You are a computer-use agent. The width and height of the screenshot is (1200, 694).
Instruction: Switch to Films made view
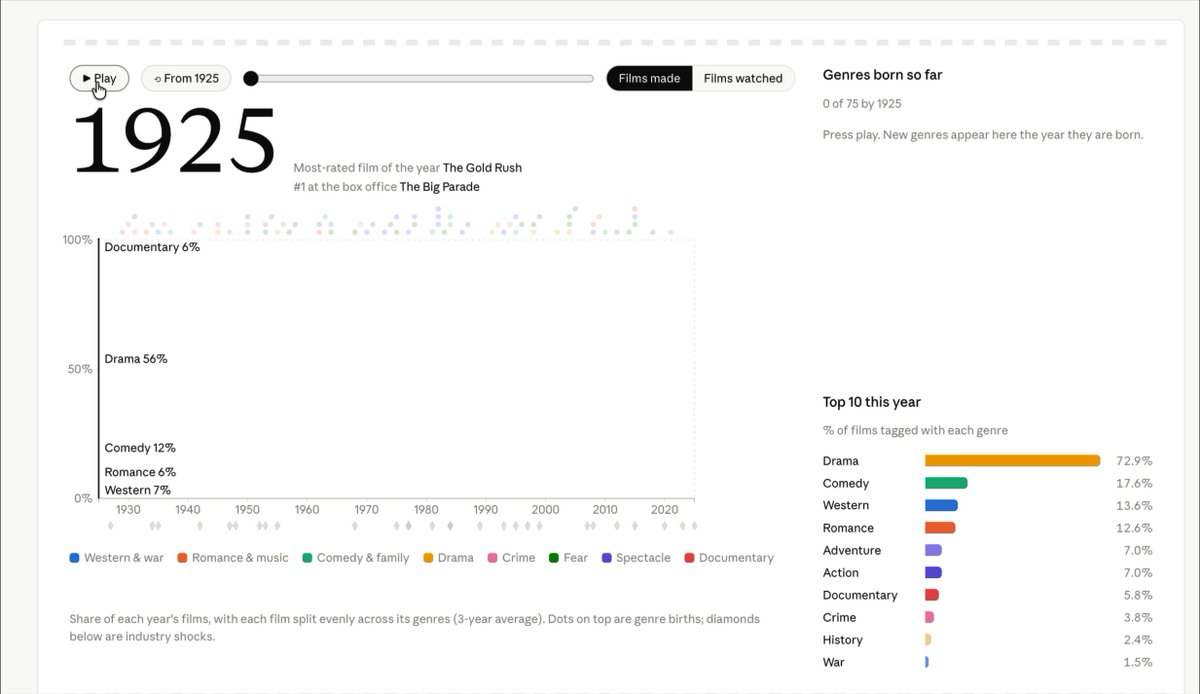pos(649,78)
